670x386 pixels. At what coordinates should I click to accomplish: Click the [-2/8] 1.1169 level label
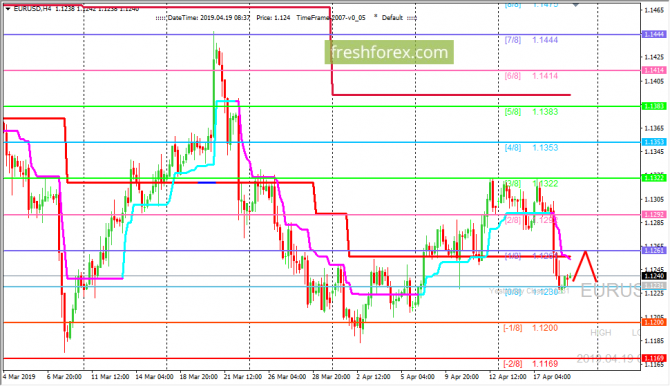tap(530, 364)
